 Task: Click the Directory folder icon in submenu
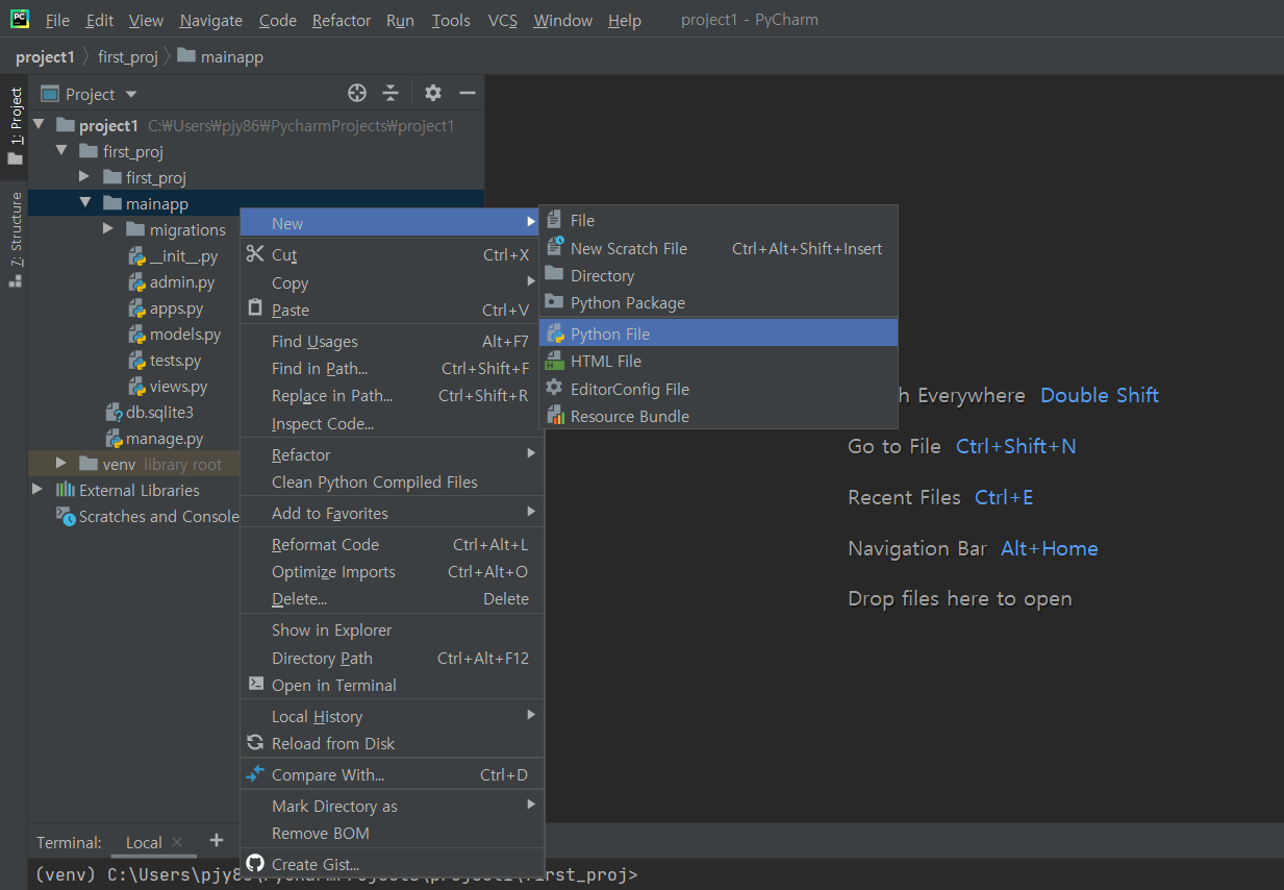[554, 274]
